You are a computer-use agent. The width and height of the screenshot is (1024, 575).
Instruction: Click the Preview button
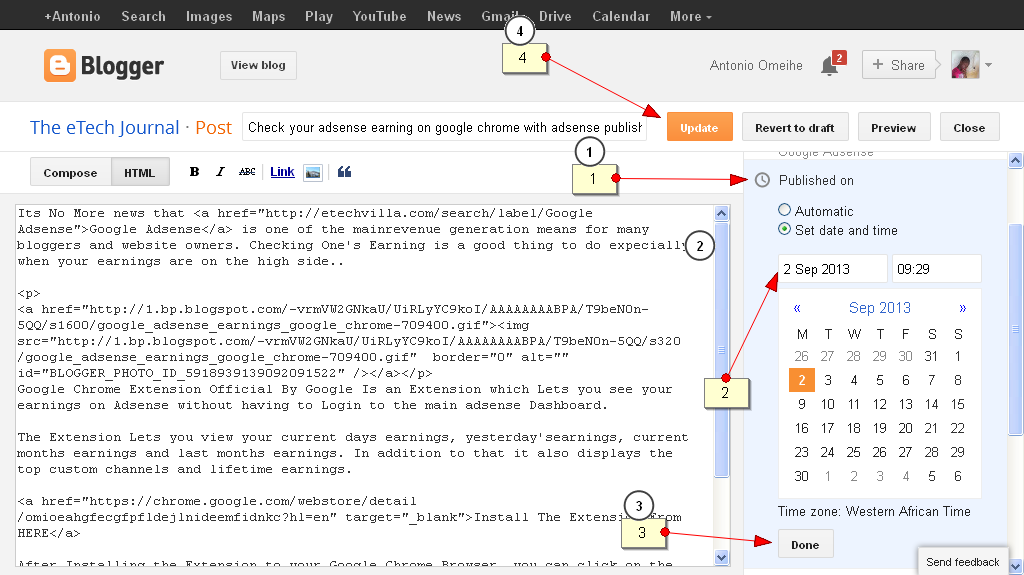pyautogui.click(x=893, y=127)
